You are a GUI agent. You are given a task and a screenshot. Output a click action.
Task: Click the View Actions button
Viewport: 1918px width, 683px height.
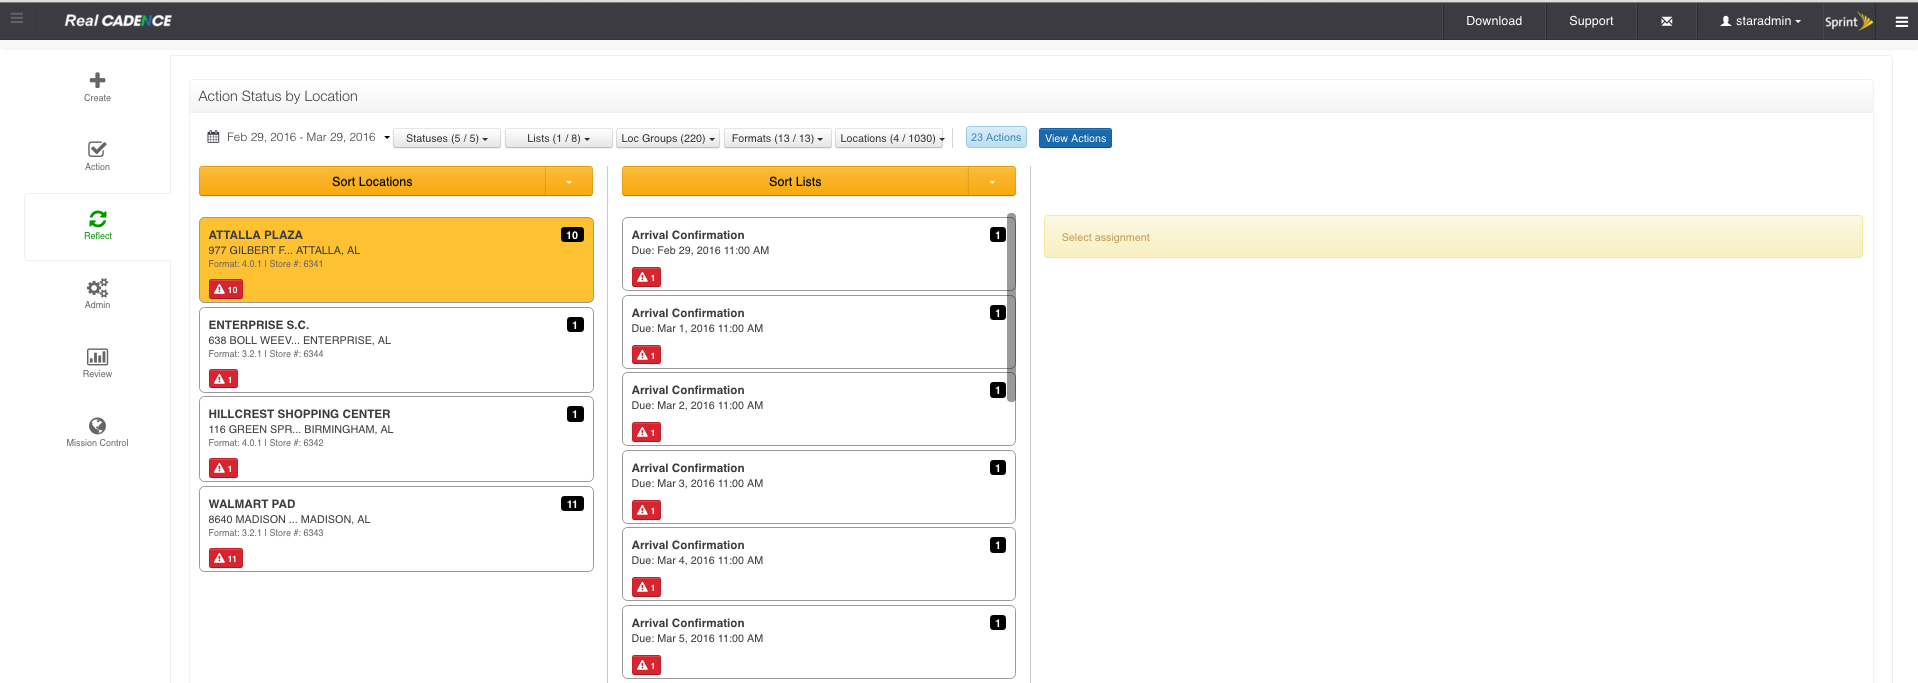[1075, 139]
